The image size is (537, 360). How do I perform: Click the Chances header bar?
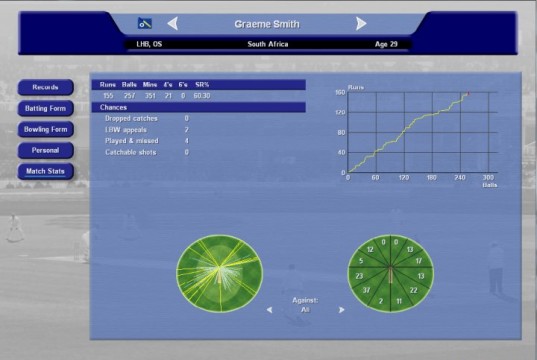pyautogui.click(x=199, y=107)
